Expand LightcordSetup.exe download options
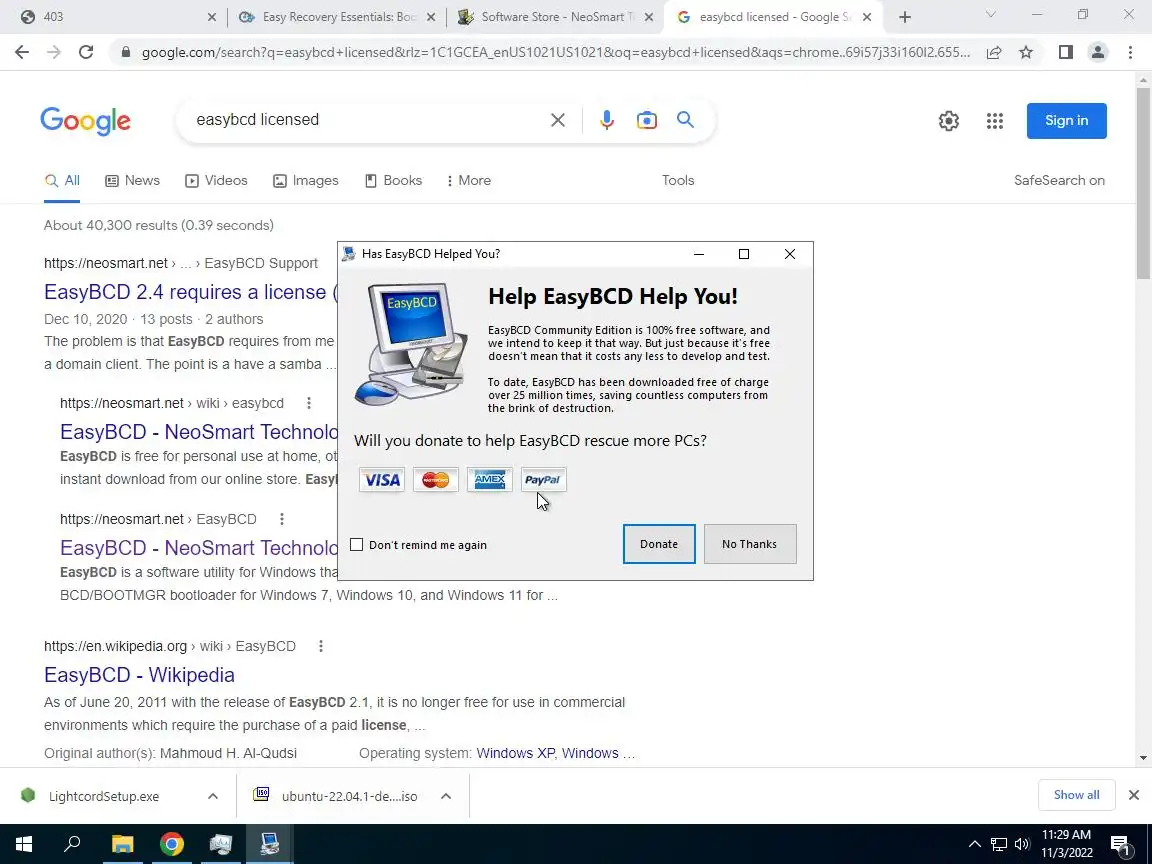This screenshot has height=864, width=1152. tap(212, 796)
